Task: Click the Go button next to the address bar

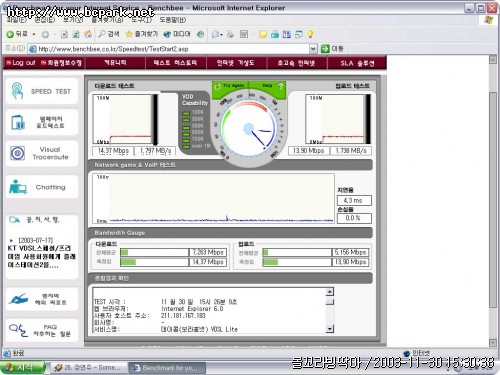Action: coord(332,49)
